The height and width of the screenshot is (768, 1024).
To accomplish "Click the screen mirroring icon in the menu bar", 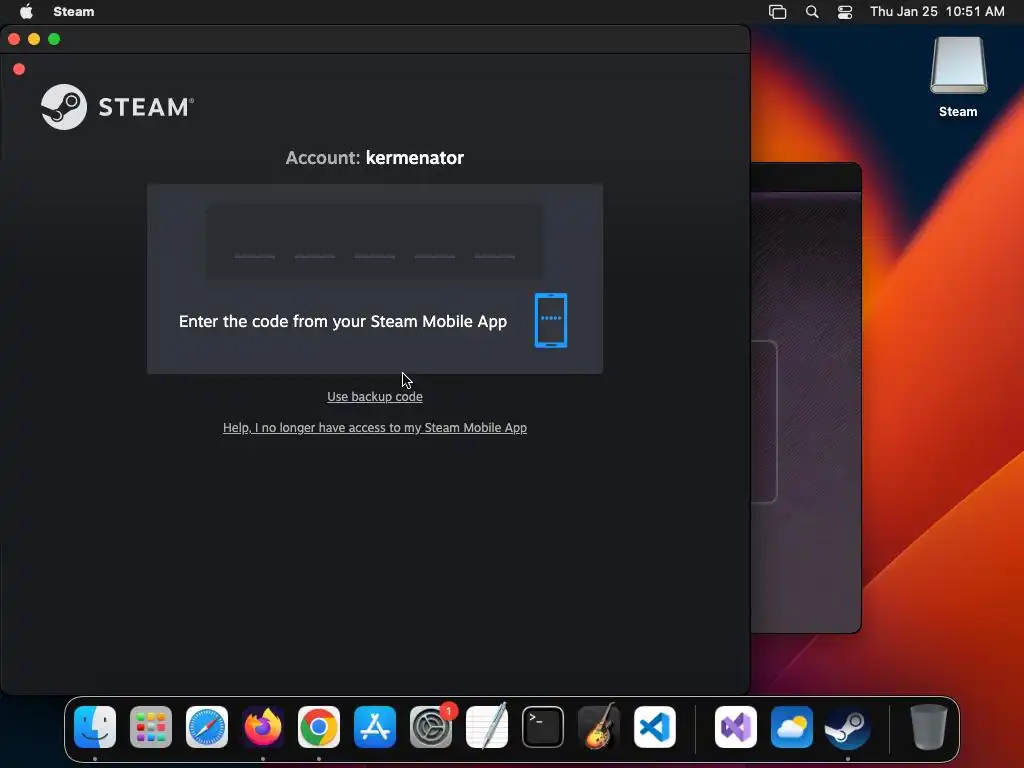I will [777, 12].
